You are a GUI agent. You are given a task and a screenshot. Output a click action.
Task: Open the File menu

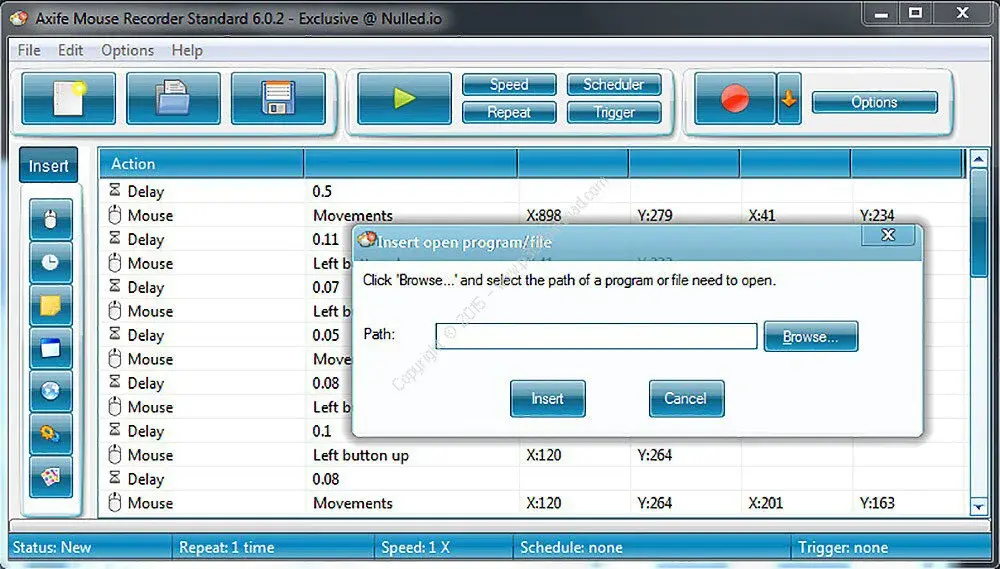29,50
